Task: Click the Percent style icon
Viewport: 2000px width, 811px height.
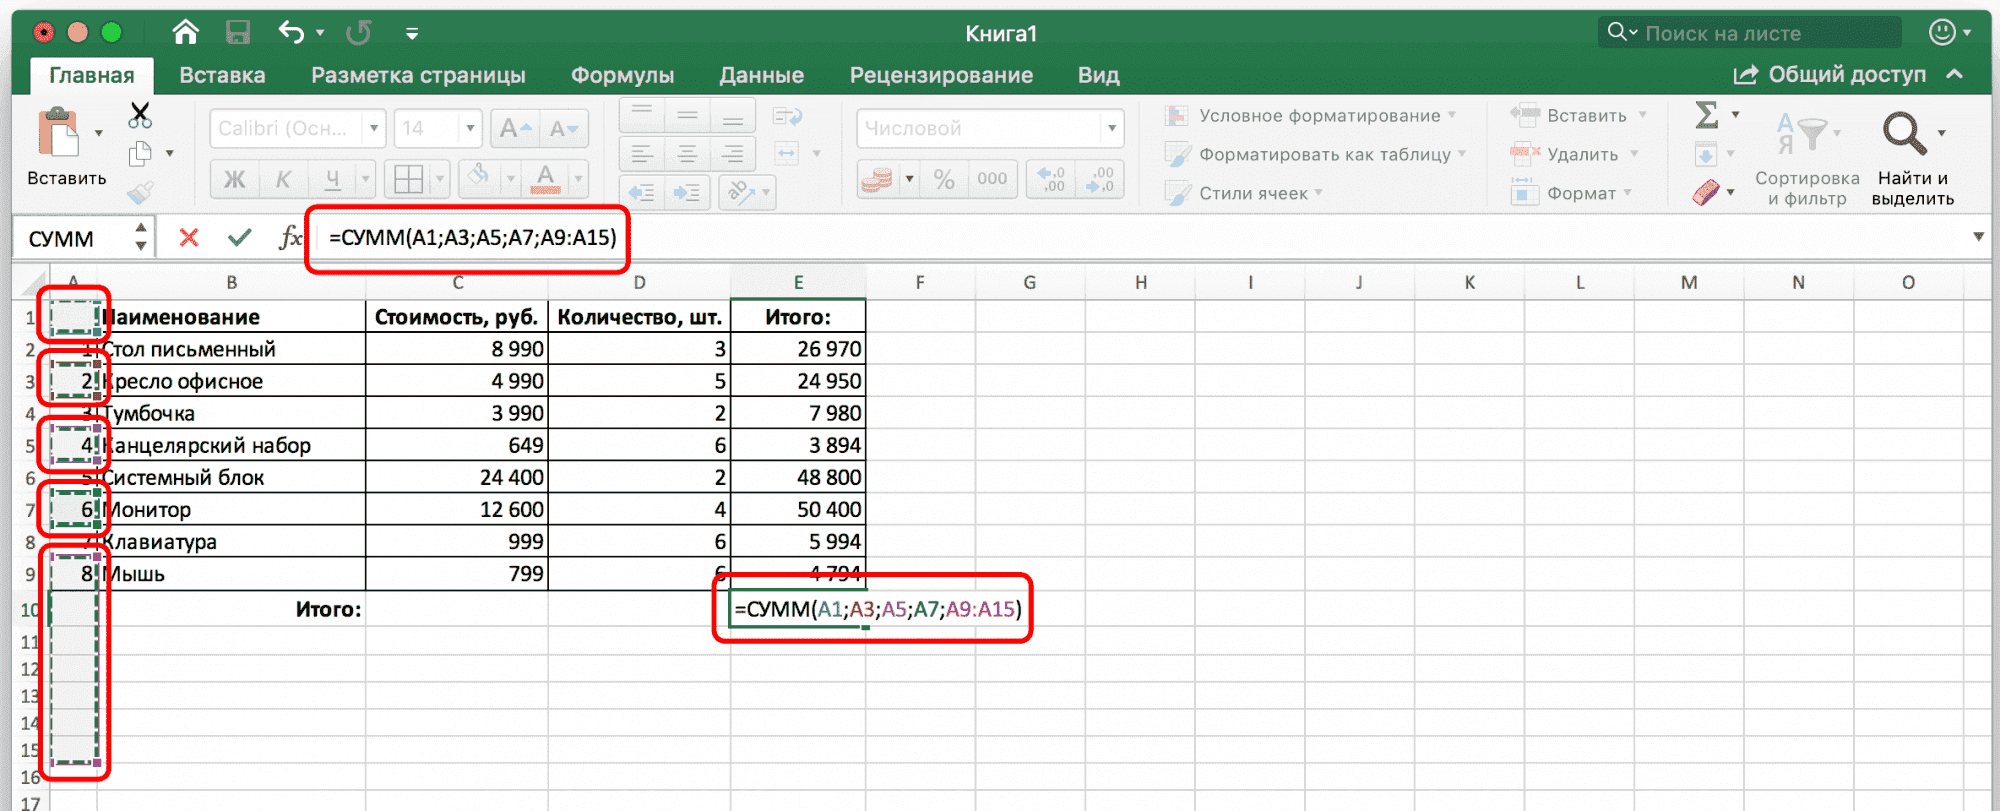Action: pos(944,179)
